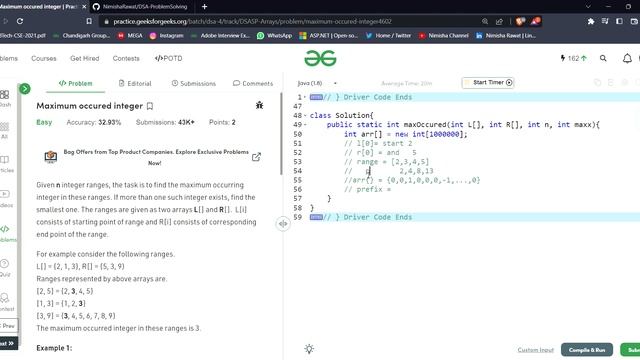Open the Problems sidebar icon
Viewport: 640px width, 360px height.
click(6, 233)
